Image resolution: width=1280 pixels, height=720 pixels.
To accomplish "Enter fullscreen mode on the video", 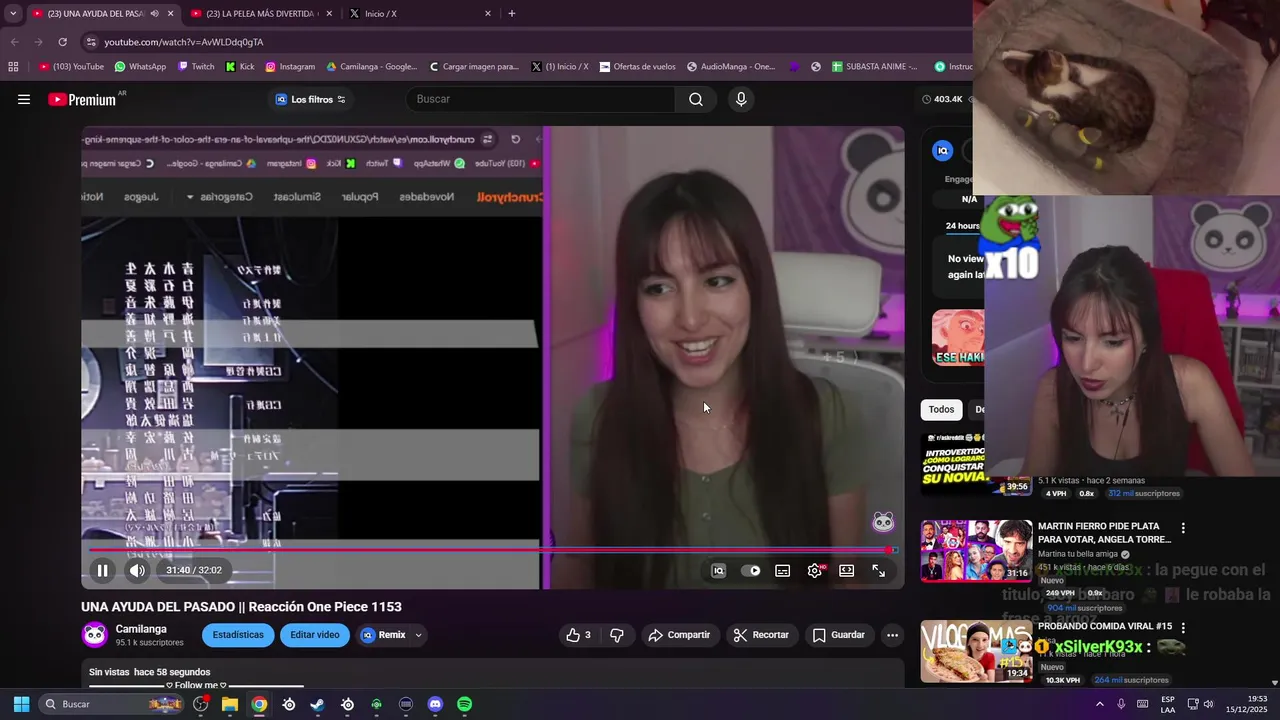I will tap(878, 570).
